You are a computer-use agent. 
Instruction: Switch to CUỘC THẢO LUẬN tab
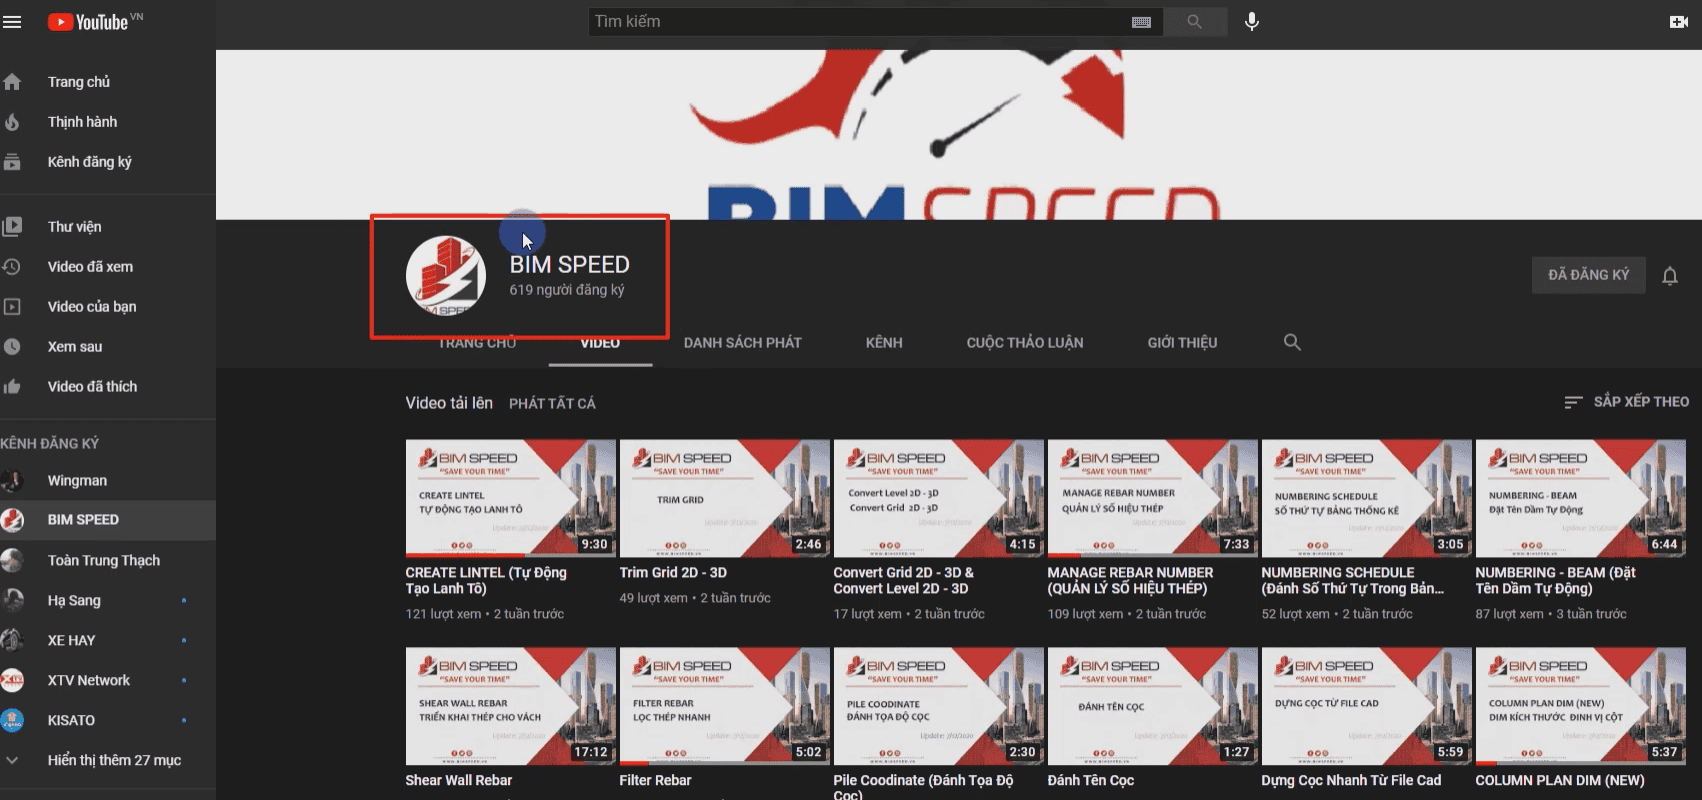1025,343
